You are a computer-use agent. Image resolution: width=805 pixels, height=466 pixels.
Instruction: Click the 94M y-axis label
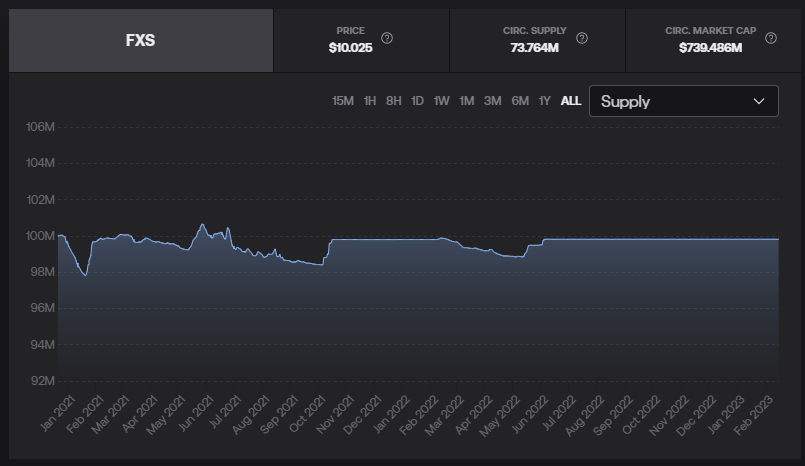click(x=43, y=345)
